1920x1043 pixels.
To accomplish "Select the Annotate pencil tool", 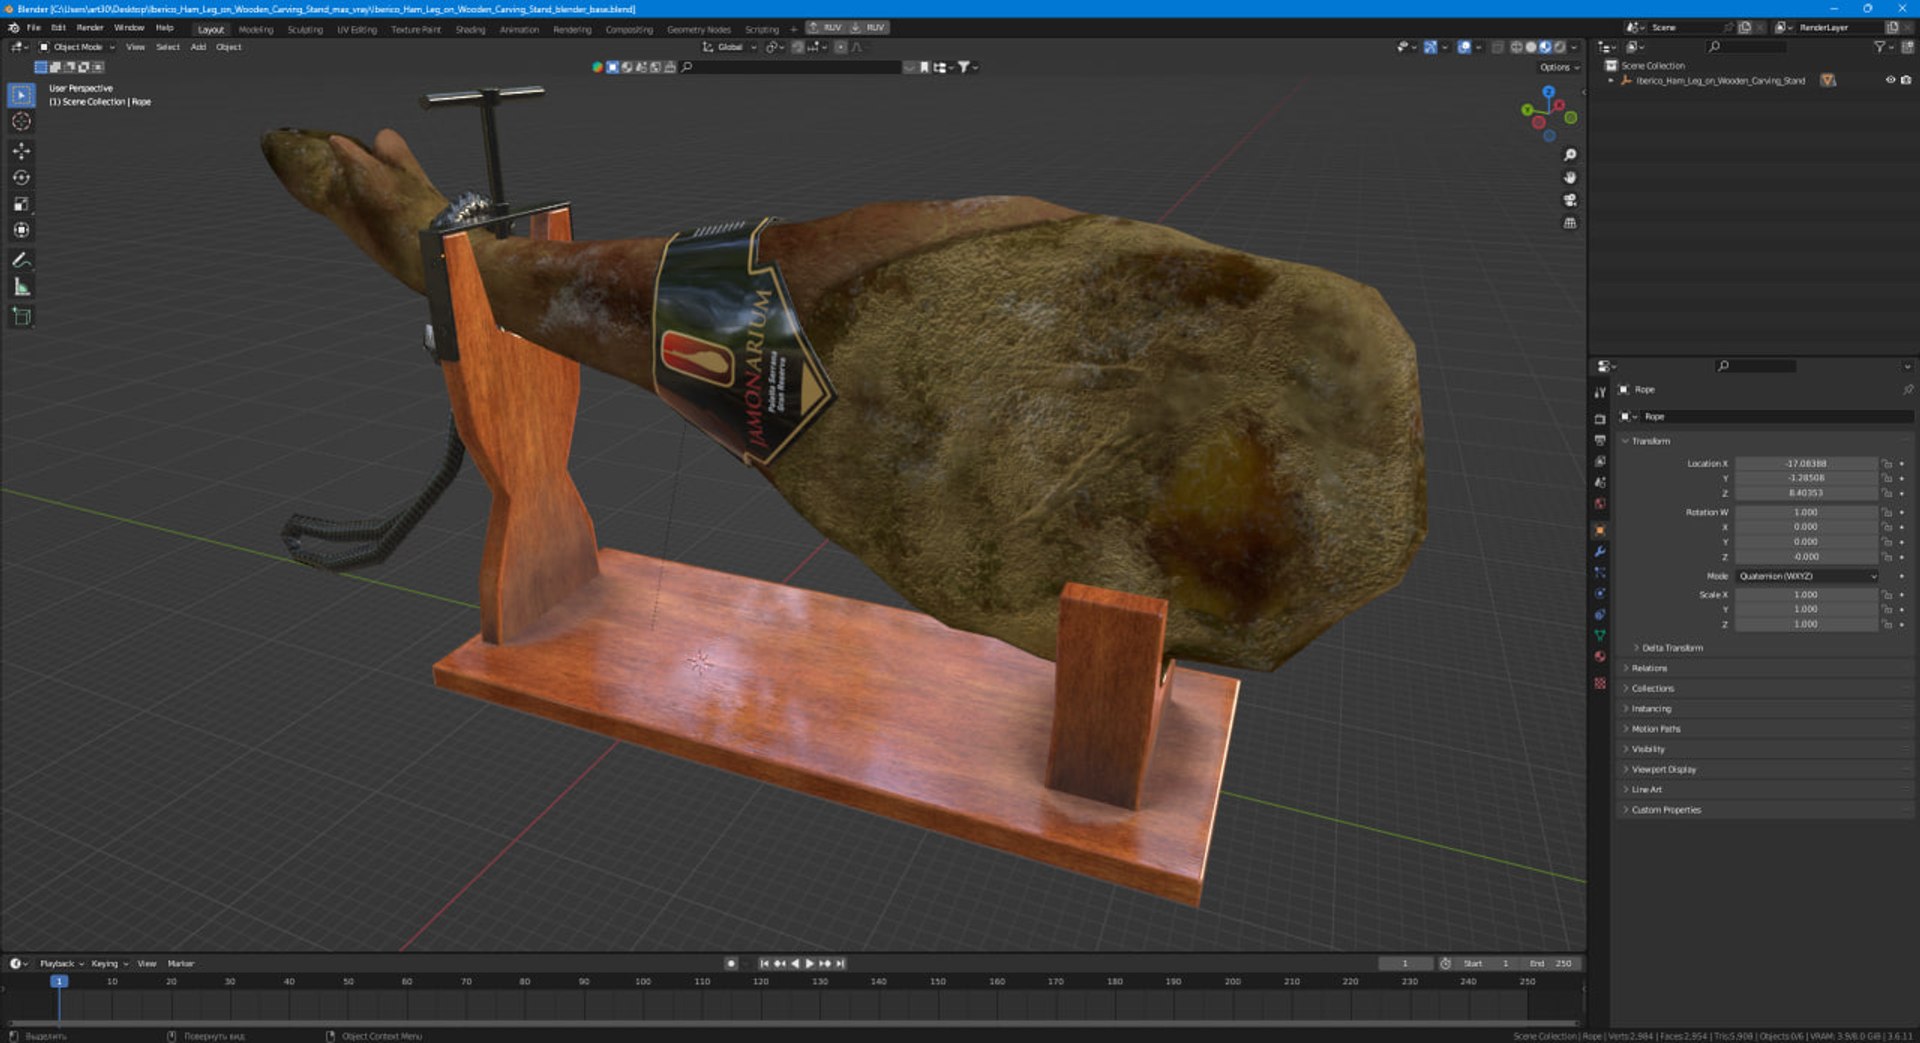I will pos(21,260).
